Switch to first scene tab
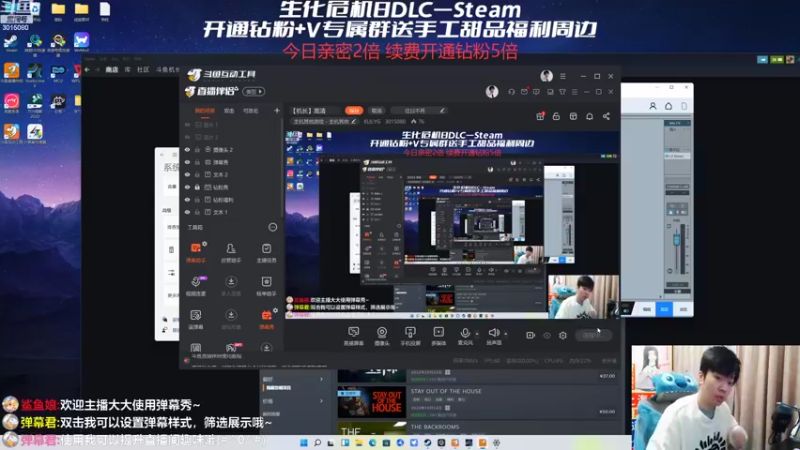Image resolution: width=800 pixels, height=450 pixels. click(205, 110)
